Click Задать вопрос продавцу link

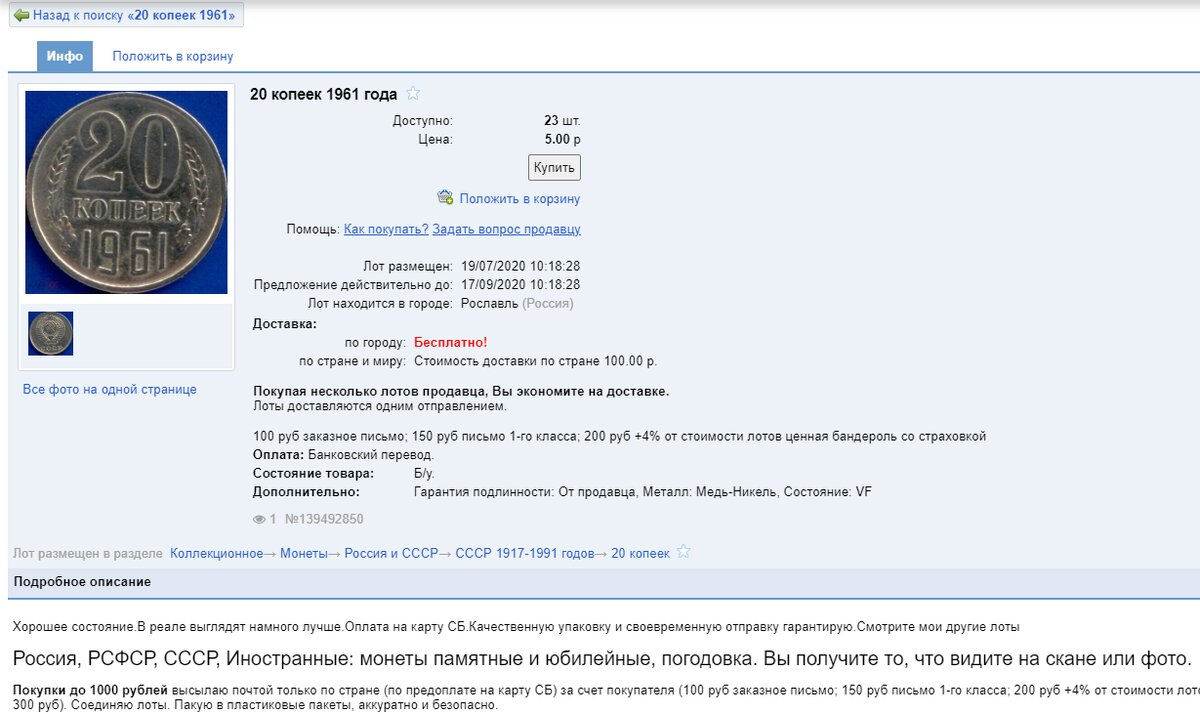pos(507,229)
